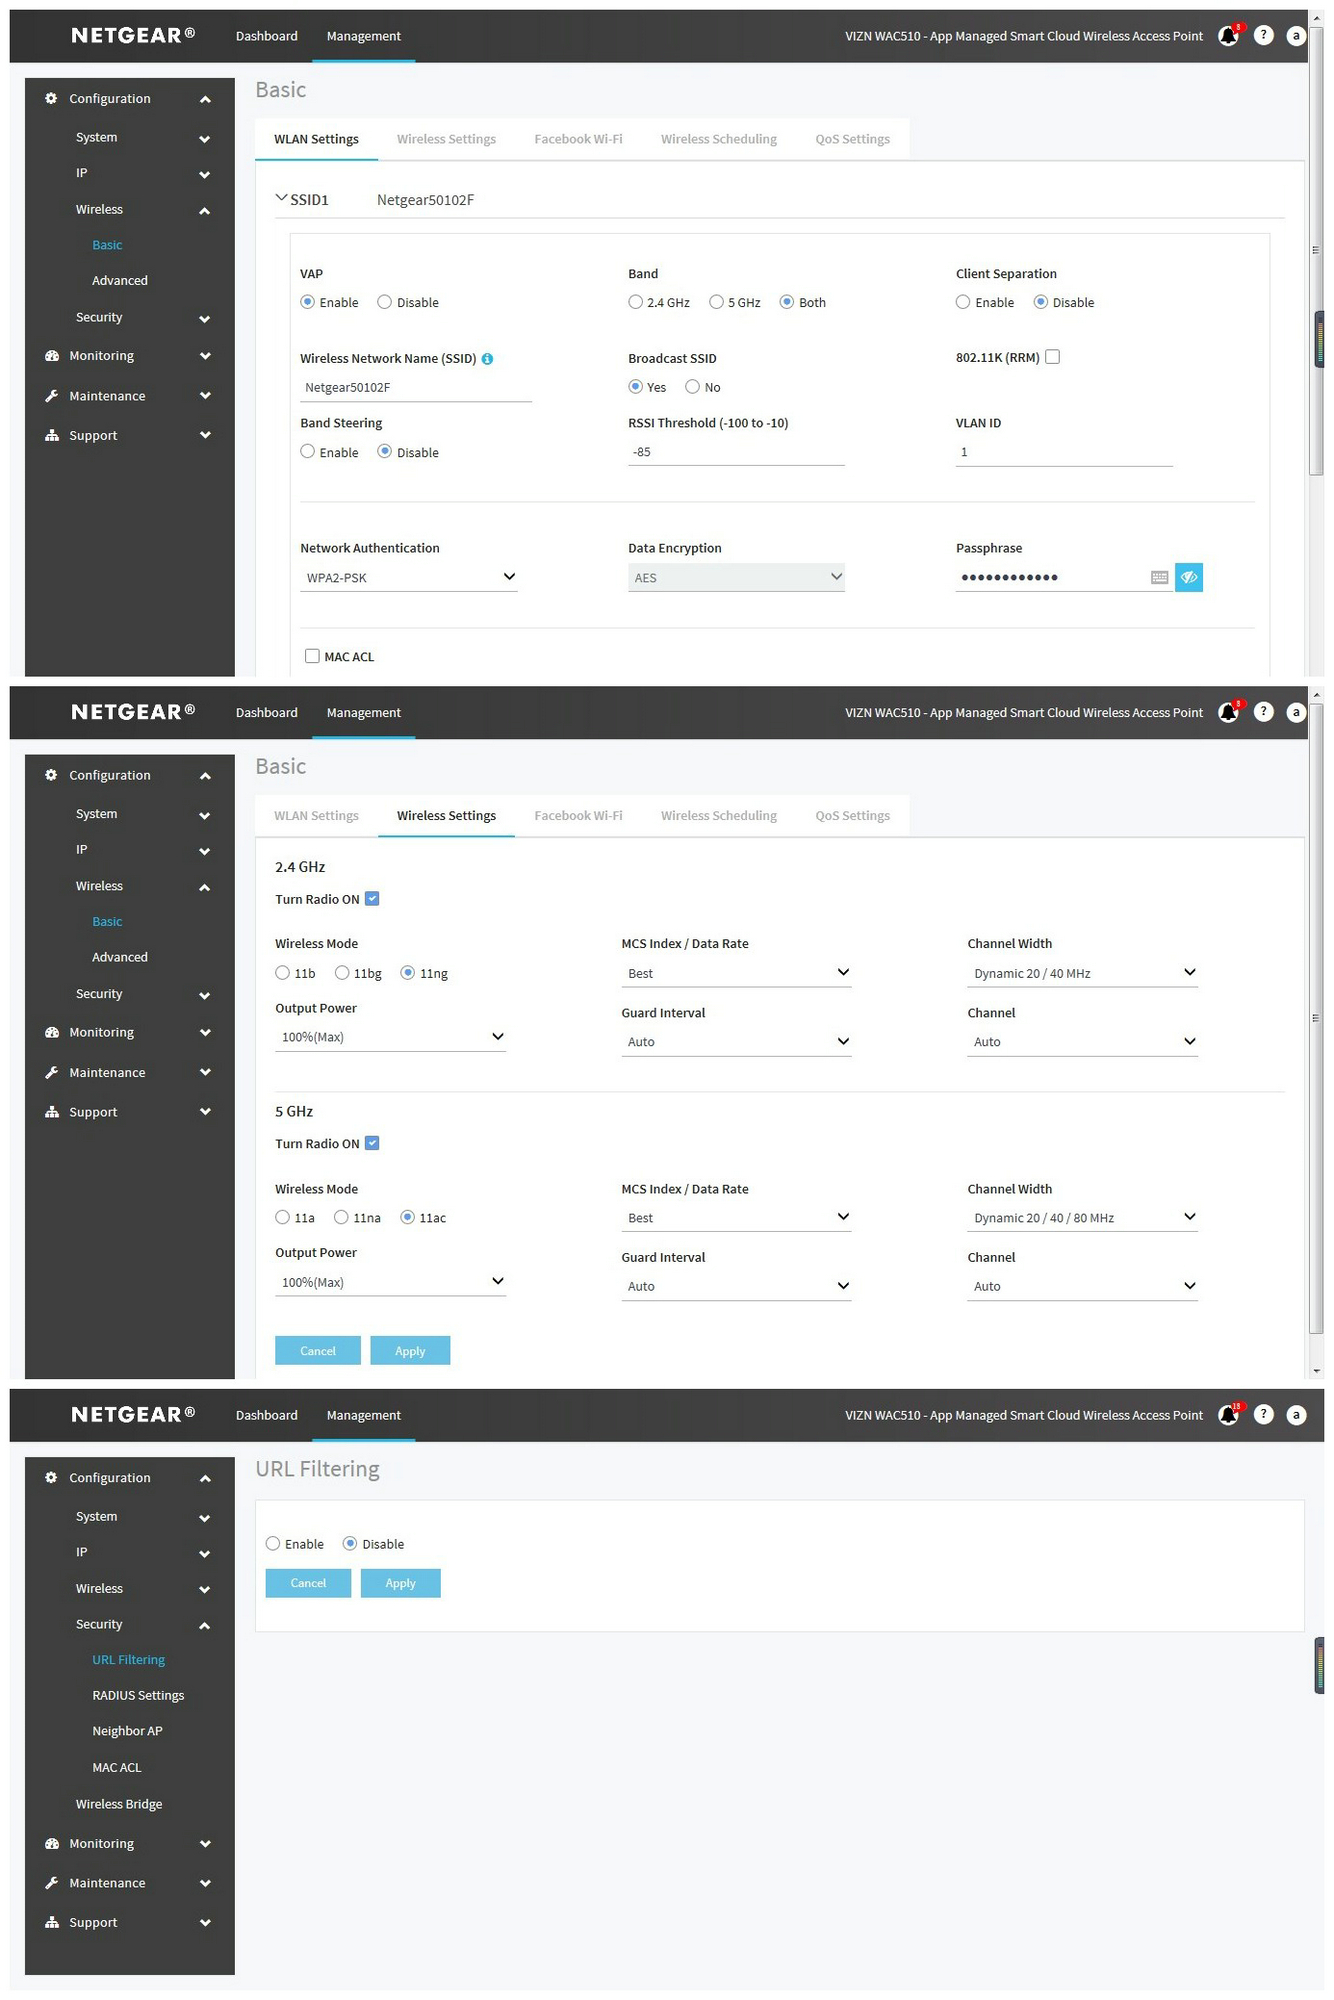The width and height of the screenshot is (1334, 2000).
Task: Select Disable for VAP
Action: pyautogui.click(x=384, y=302)
